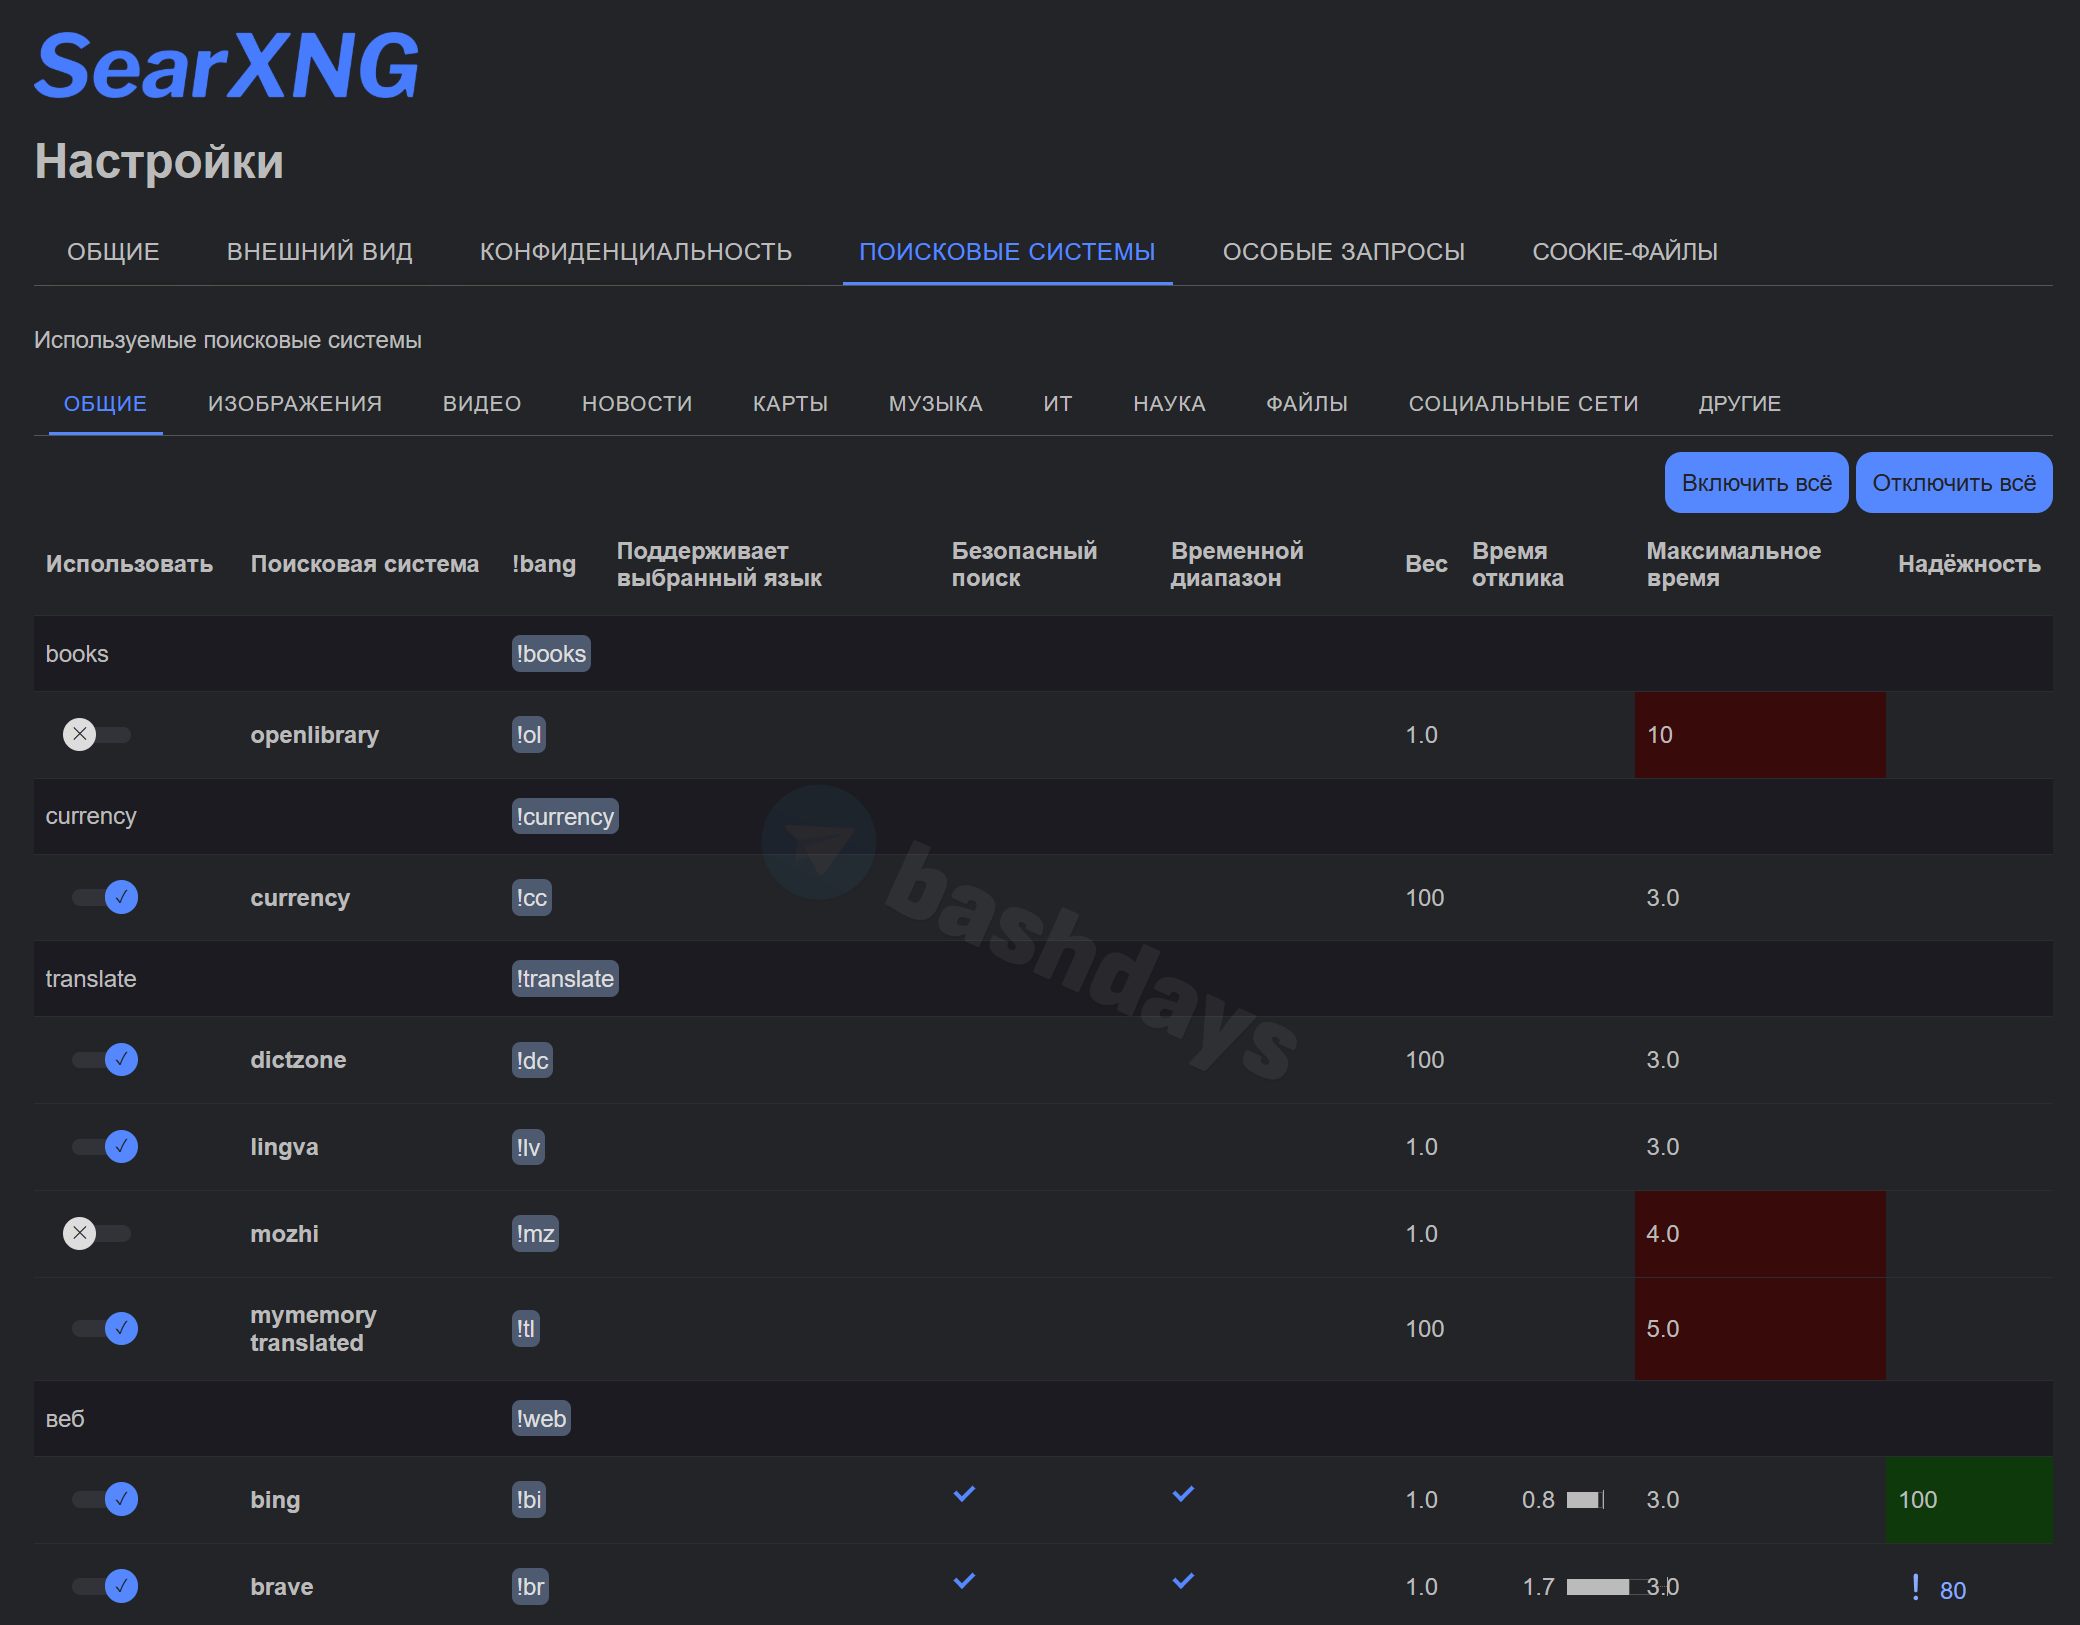Click the brave response time bar

(x=1597, y=1587)
